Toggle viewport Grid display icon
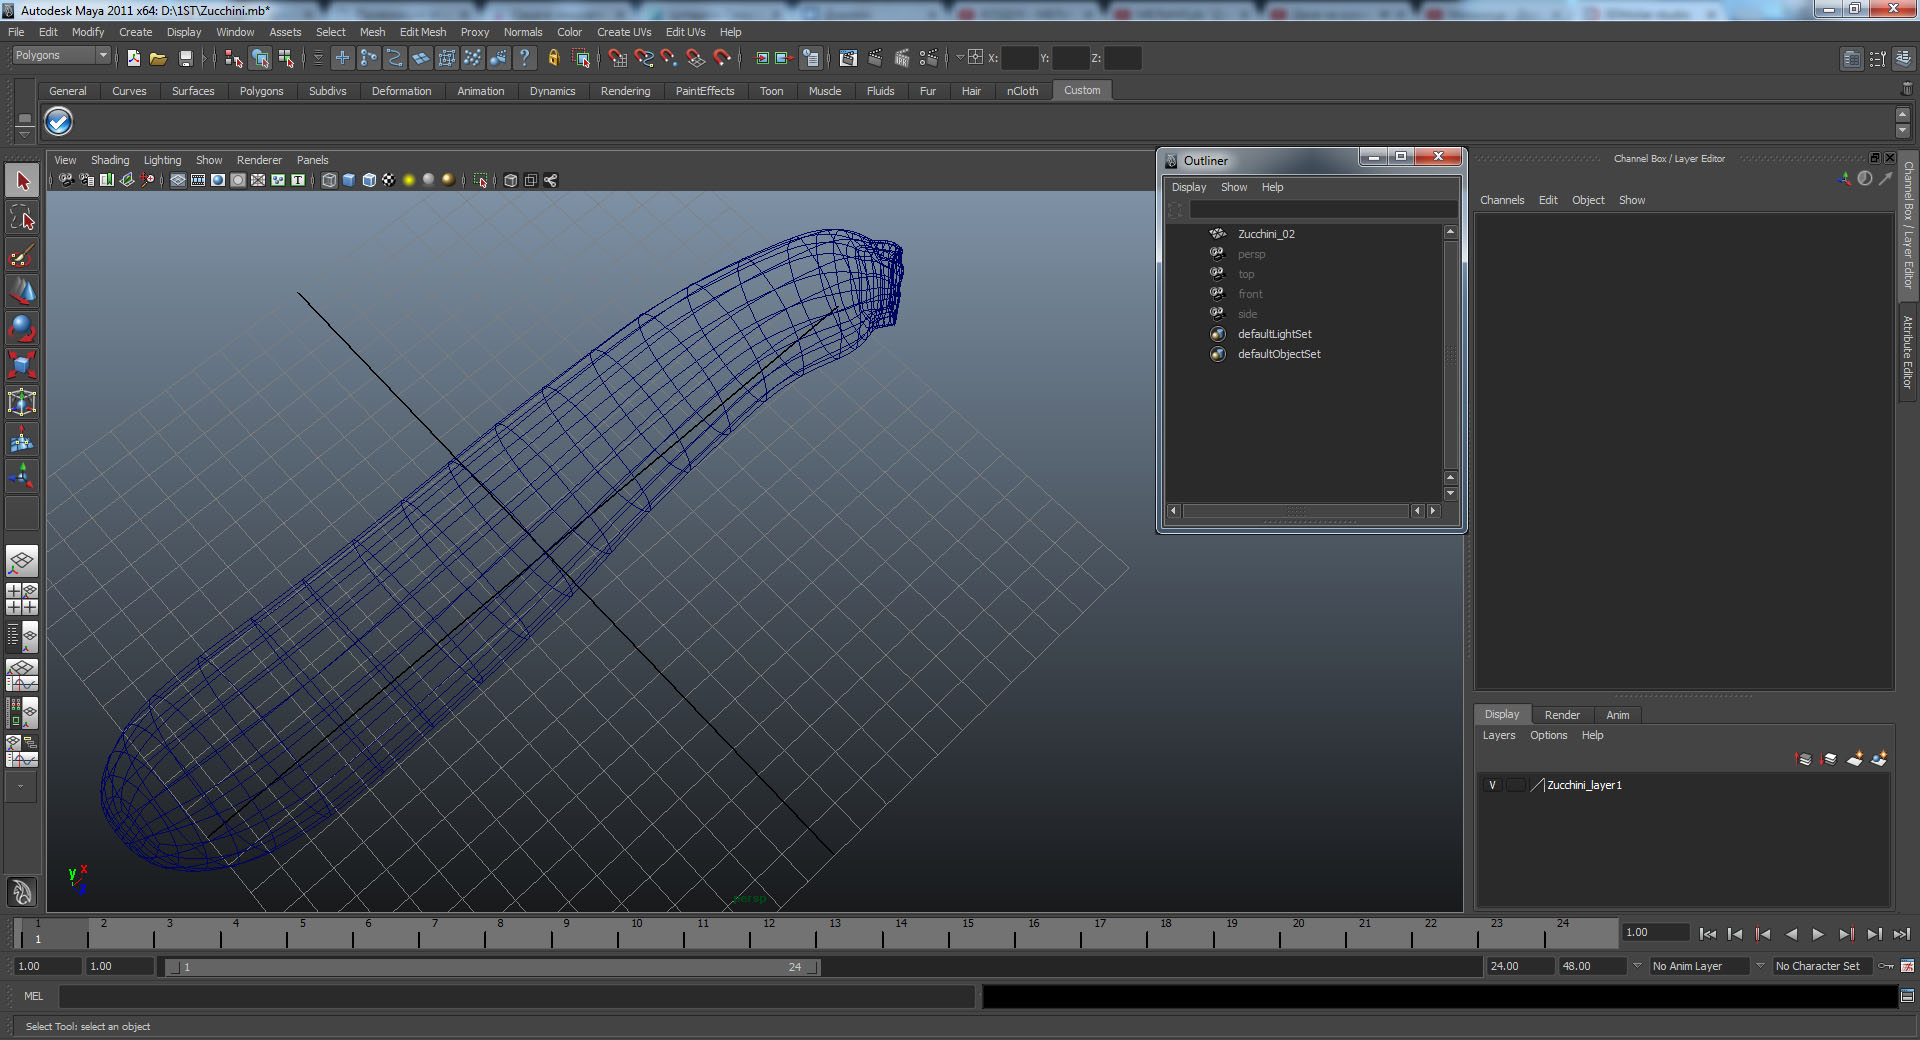The image size is (1920, 1040). coord(178,180)
